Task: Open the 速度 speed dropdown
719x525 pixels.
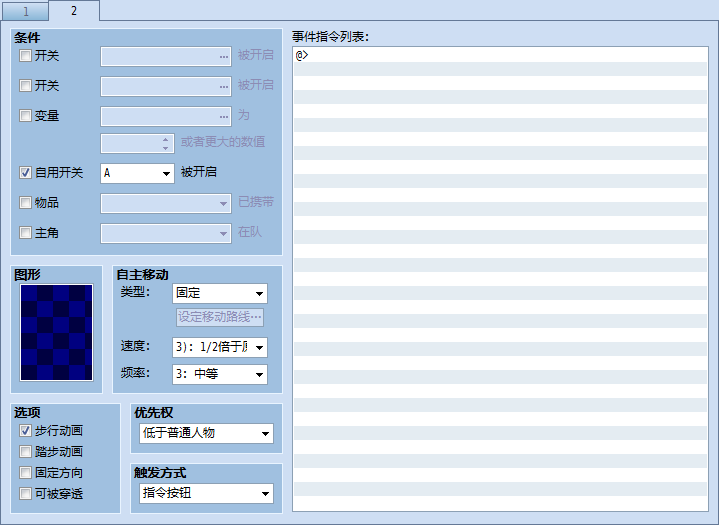Action: click(220, 347)
